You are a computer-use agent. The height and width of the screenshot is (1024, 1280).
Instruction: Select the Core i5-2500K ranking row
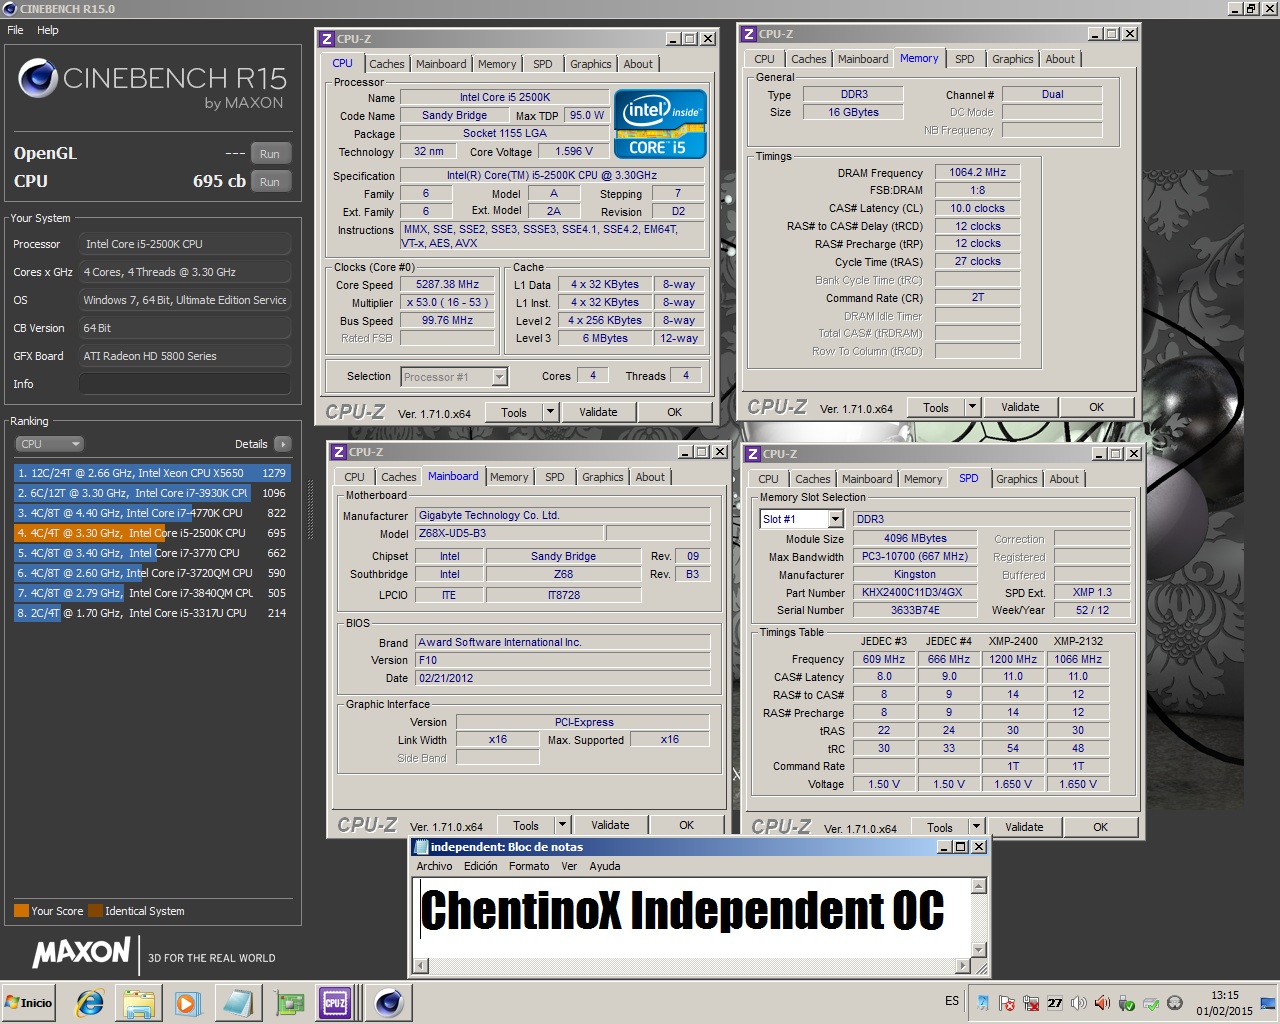(152, 533)
